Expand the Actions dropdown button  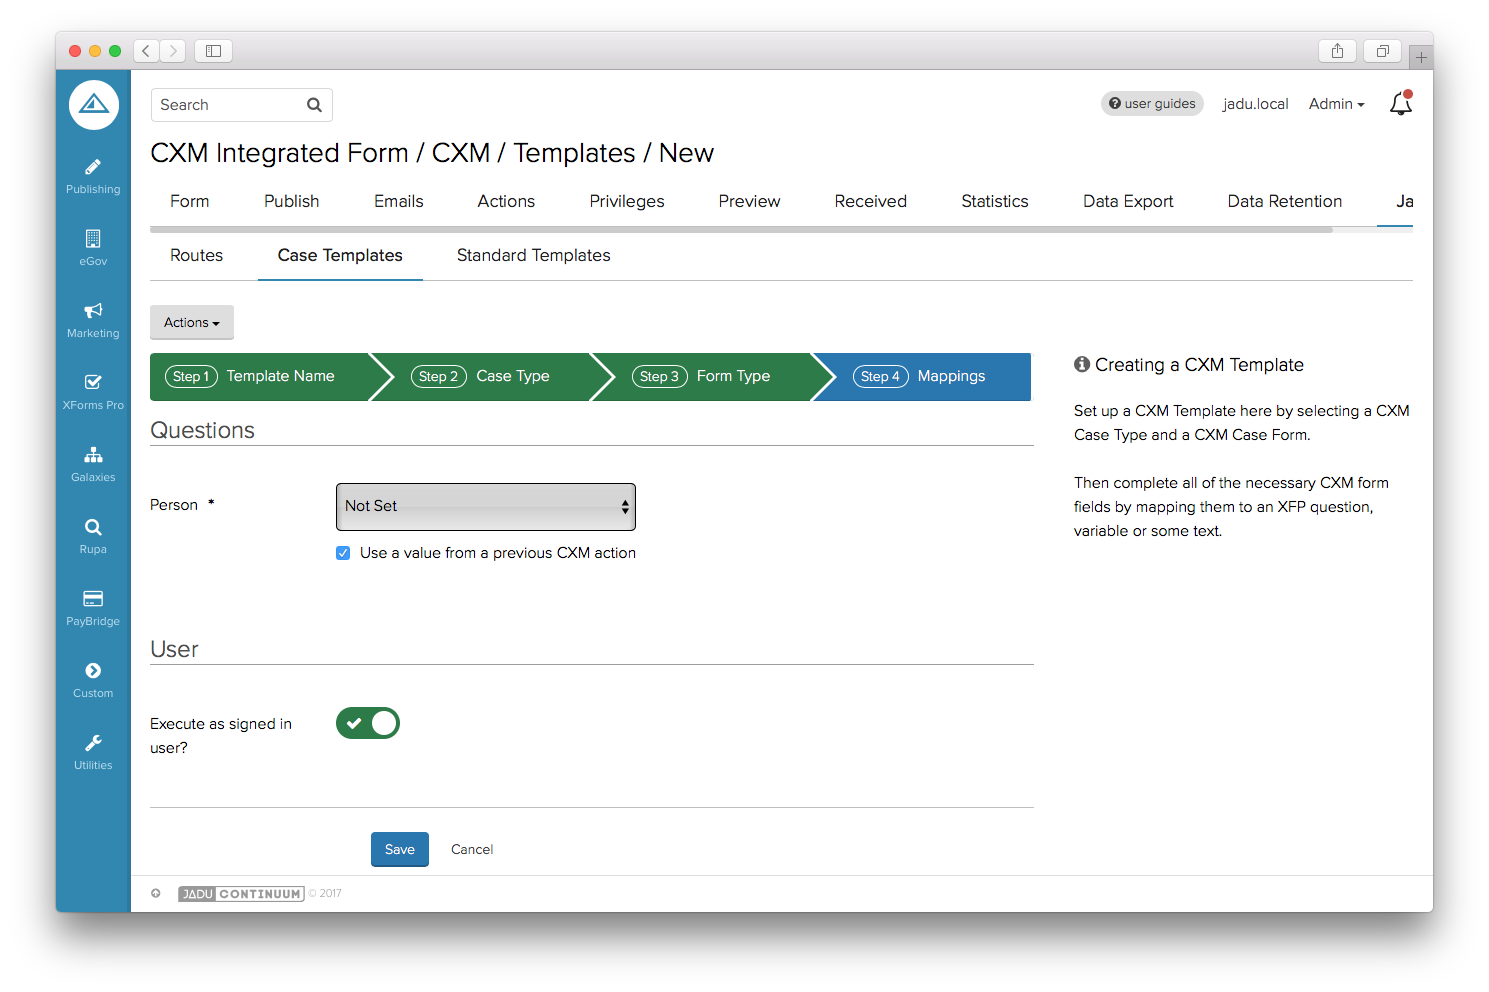pyautogui.click(x=192, y=323)
